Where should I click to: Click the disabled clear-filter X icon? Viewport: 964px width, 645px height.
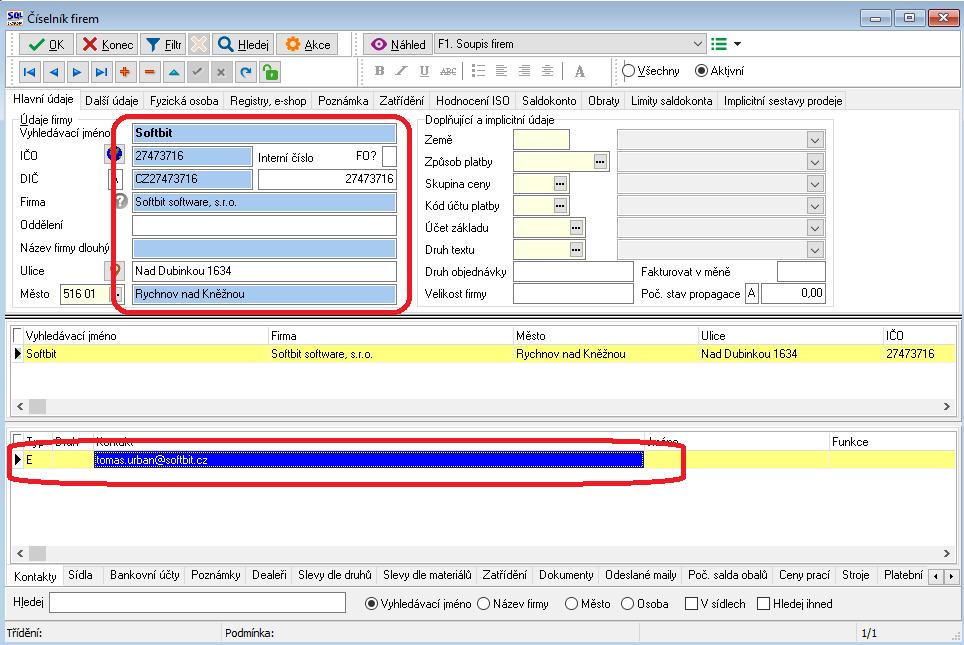pos(198,44)
